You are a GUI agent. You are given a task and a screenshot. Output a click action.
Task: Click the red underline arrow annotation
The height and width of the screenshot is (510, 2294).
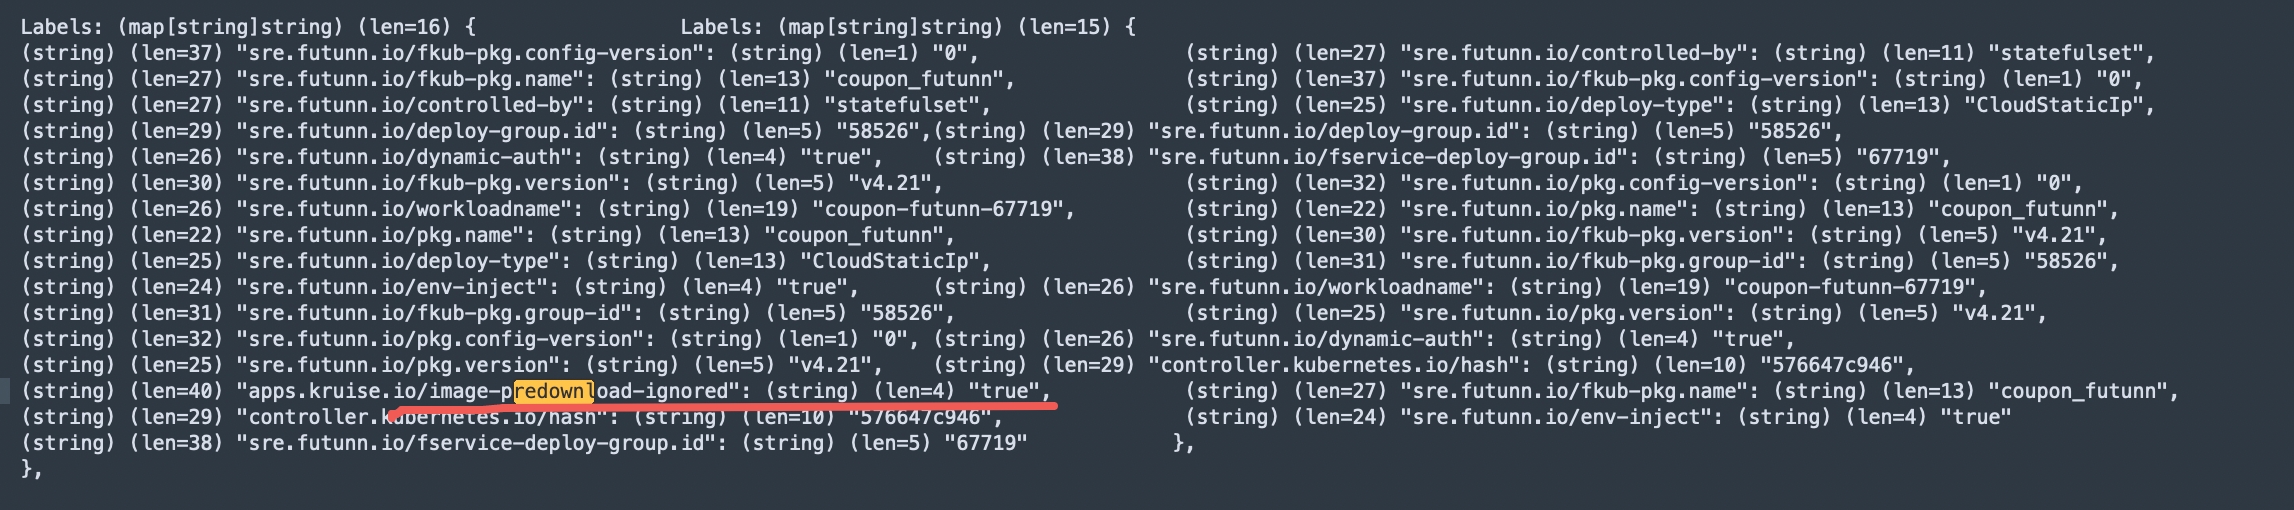pyautogui.click(x=720, y=408)
